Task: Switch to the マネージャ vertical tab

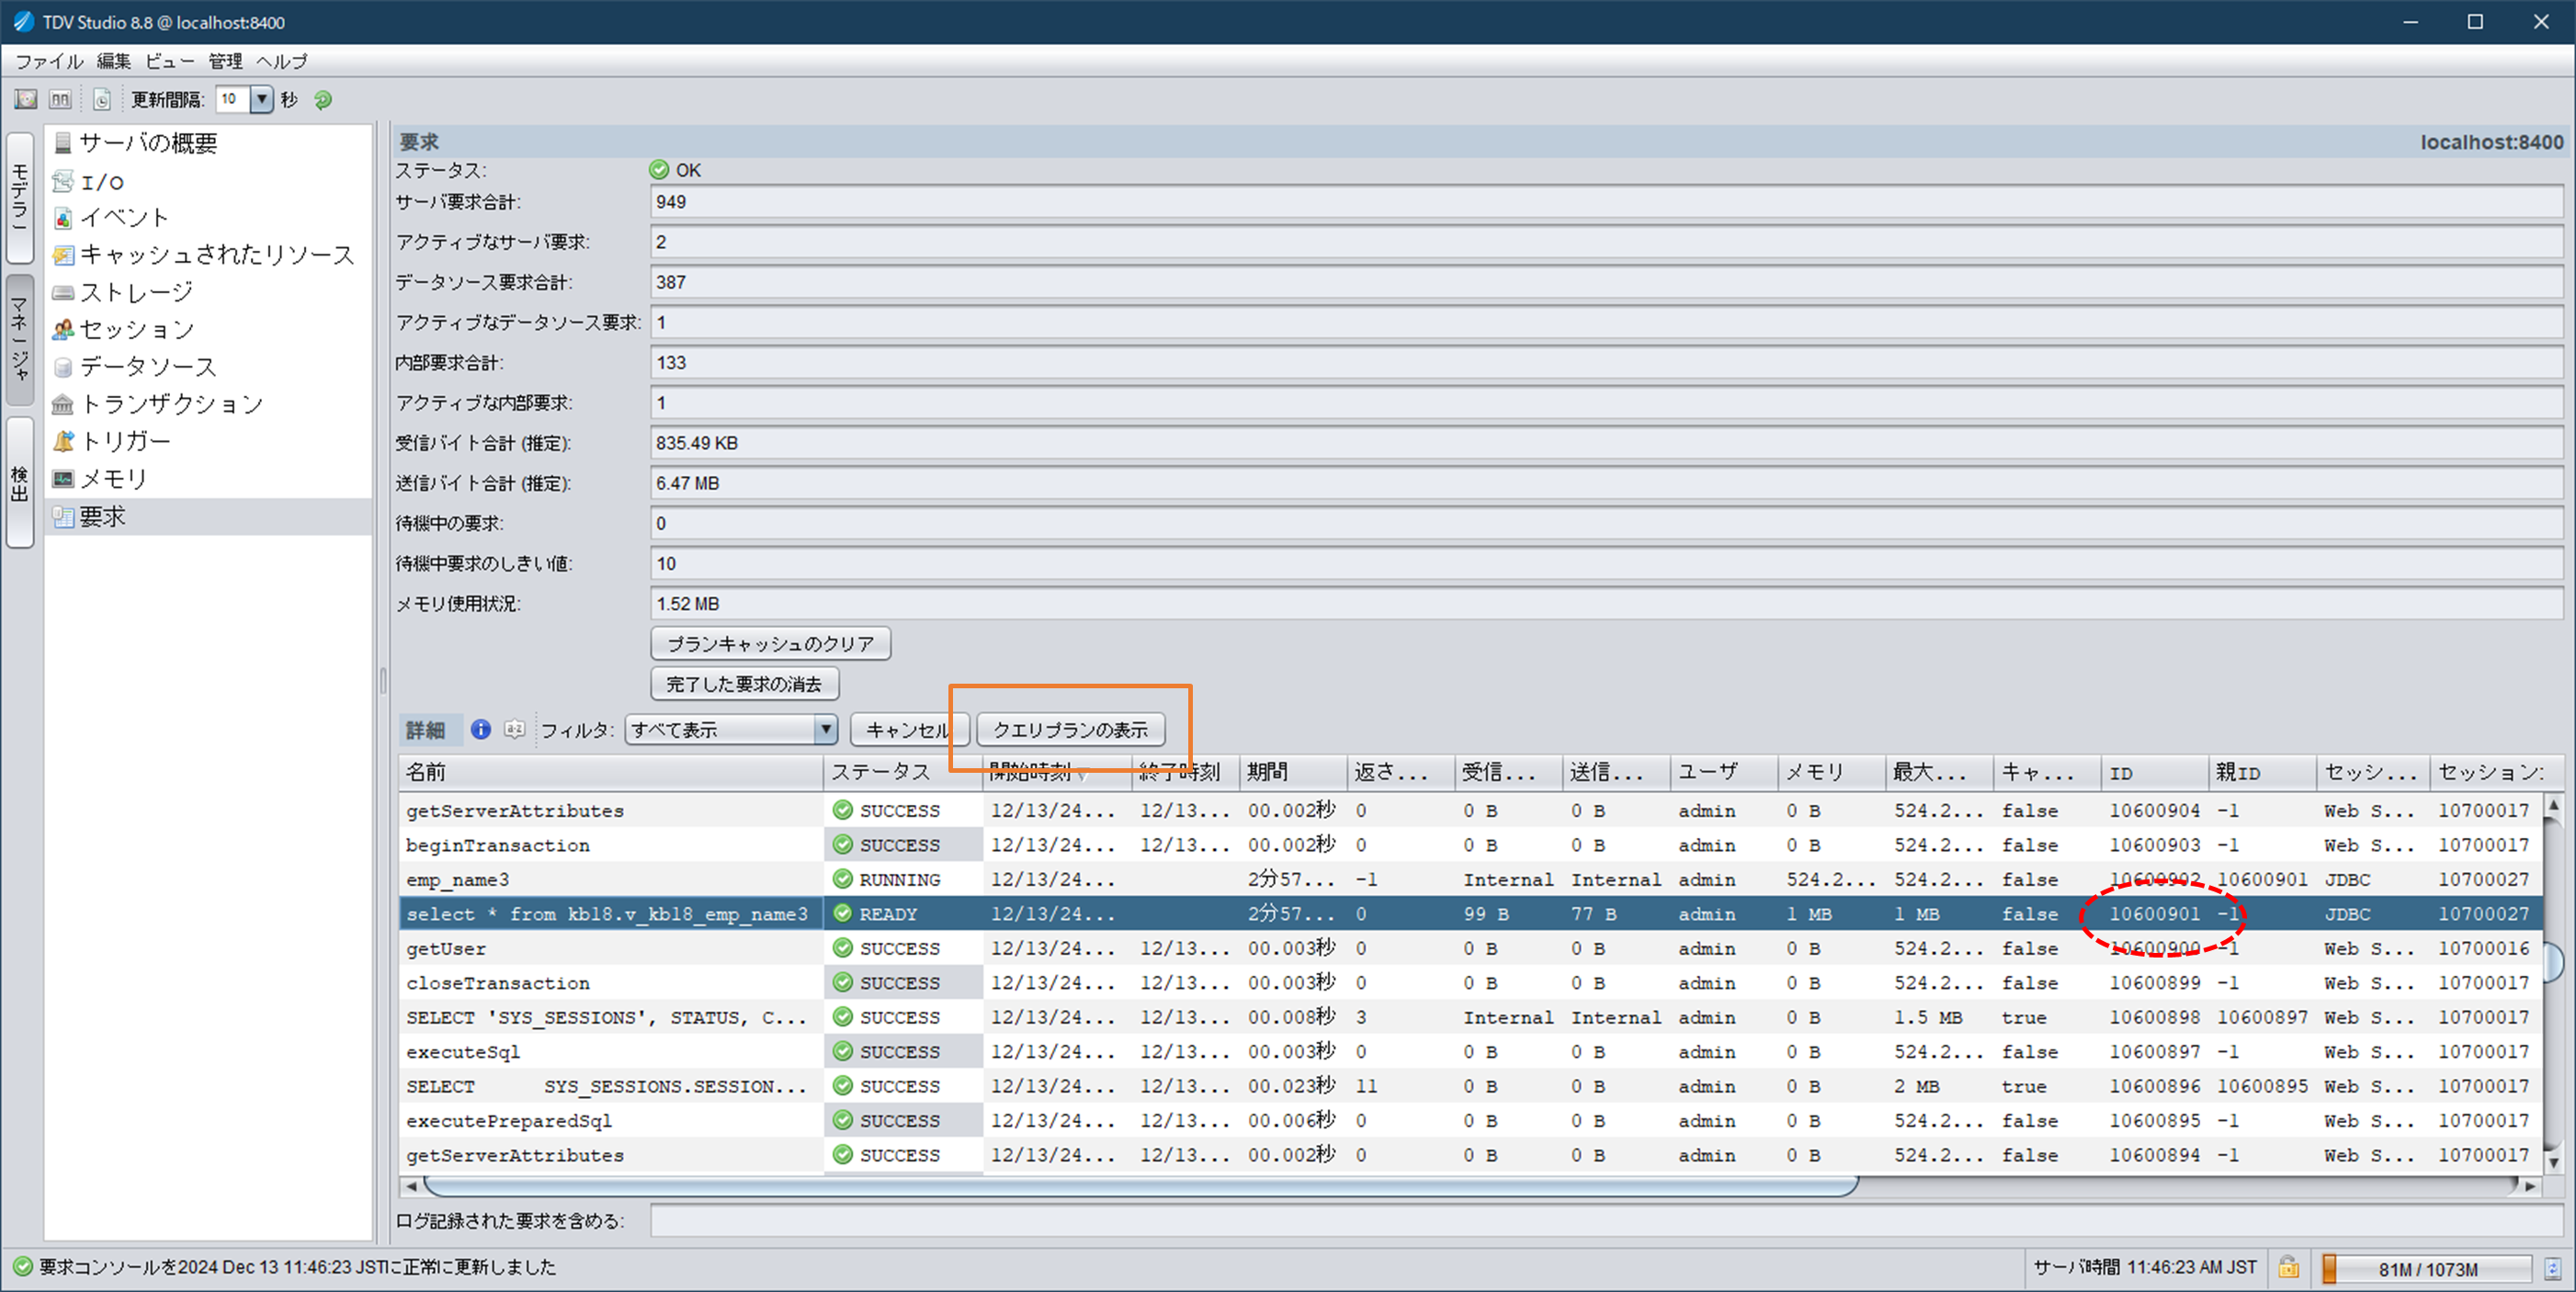Action: (19, 339)
